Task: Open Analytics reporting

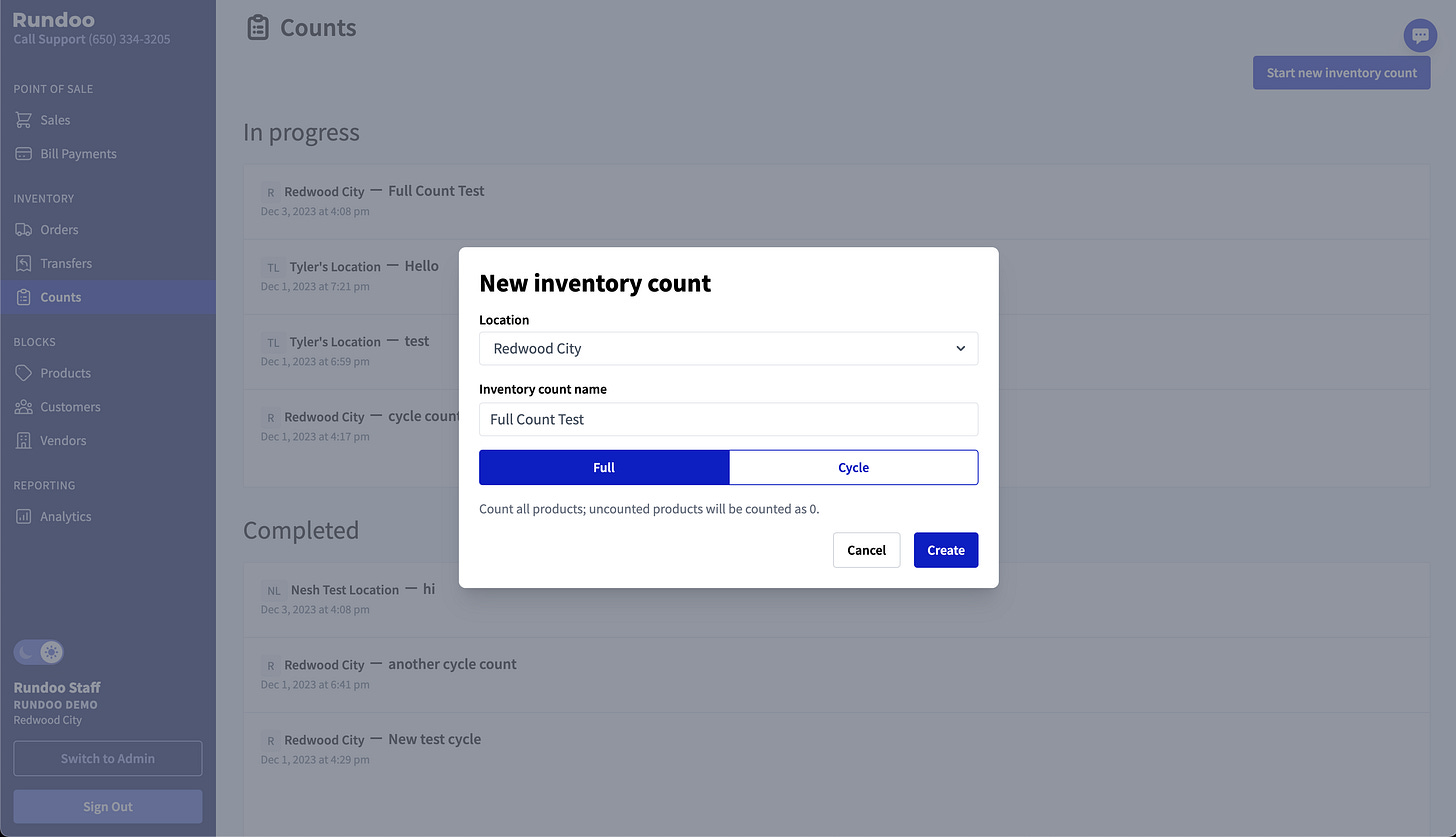Action: [x=108, y=517]
